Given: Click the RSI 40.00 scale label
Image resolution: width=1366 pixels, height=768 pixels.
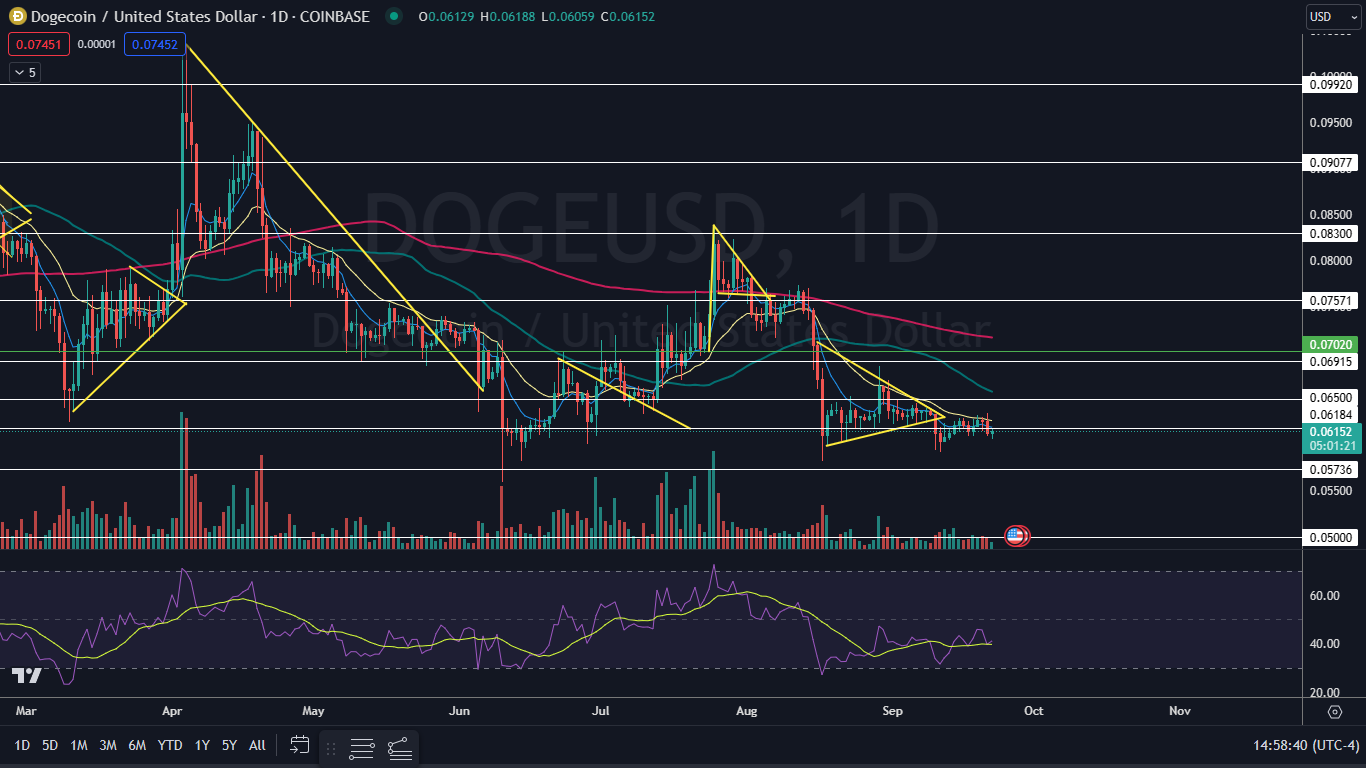Looking at the screenshot, I should point(1324,644).
